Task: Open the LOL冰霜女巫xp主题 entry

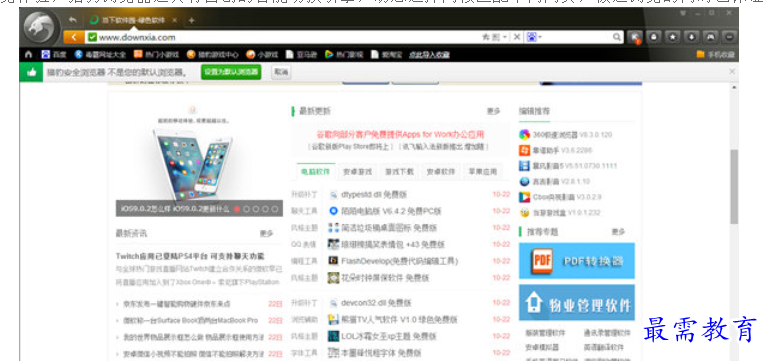Action: coord(389,336)
